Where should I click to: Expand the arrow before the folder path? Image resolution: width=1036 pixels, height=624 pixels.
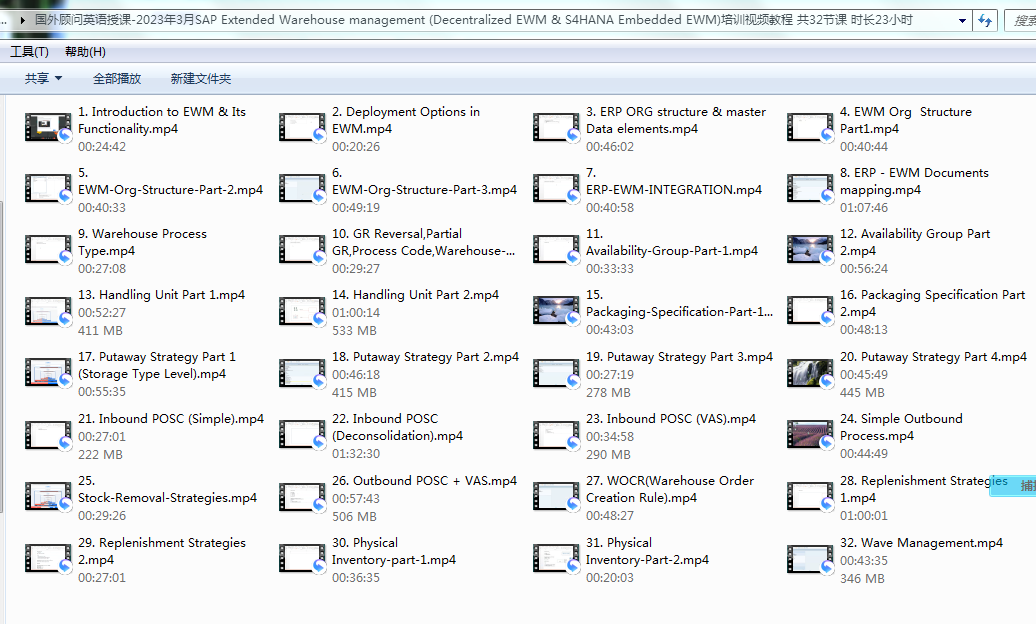pos(23,20)
